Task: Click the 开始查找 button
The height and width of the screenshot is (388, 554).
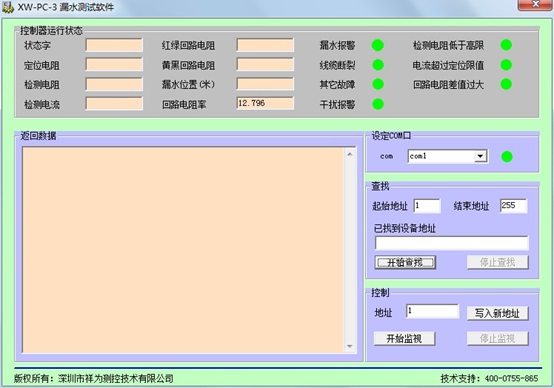Action: click(405, 263)
